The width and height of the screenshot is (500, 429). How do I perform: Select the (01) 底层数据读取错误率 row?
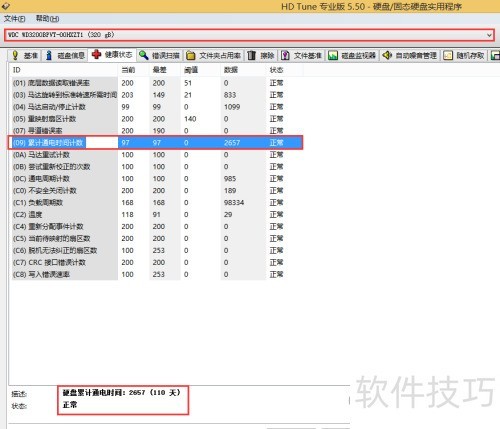[x=156, y=83]
